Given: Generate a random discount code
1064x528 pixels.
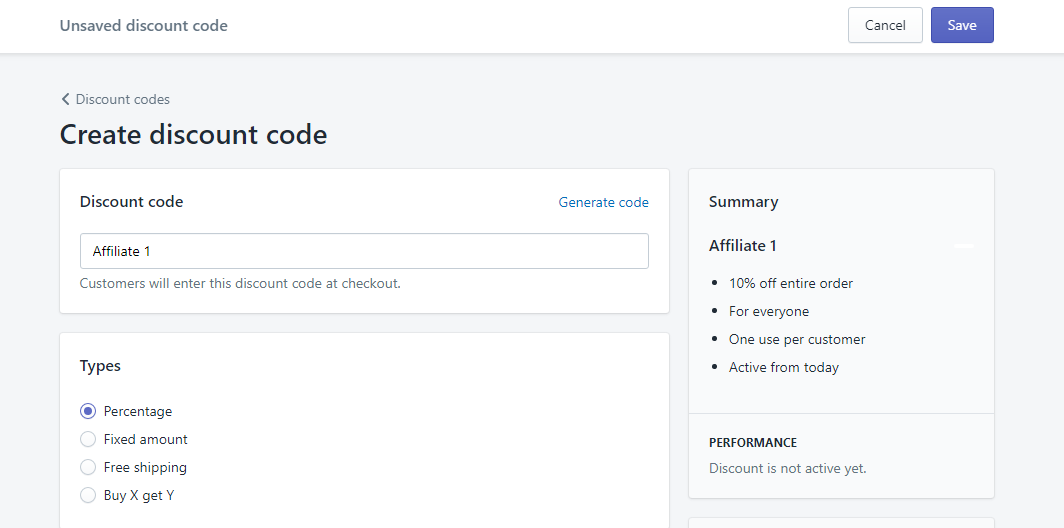Looking at the screenshot, I should tap(603, 202).
